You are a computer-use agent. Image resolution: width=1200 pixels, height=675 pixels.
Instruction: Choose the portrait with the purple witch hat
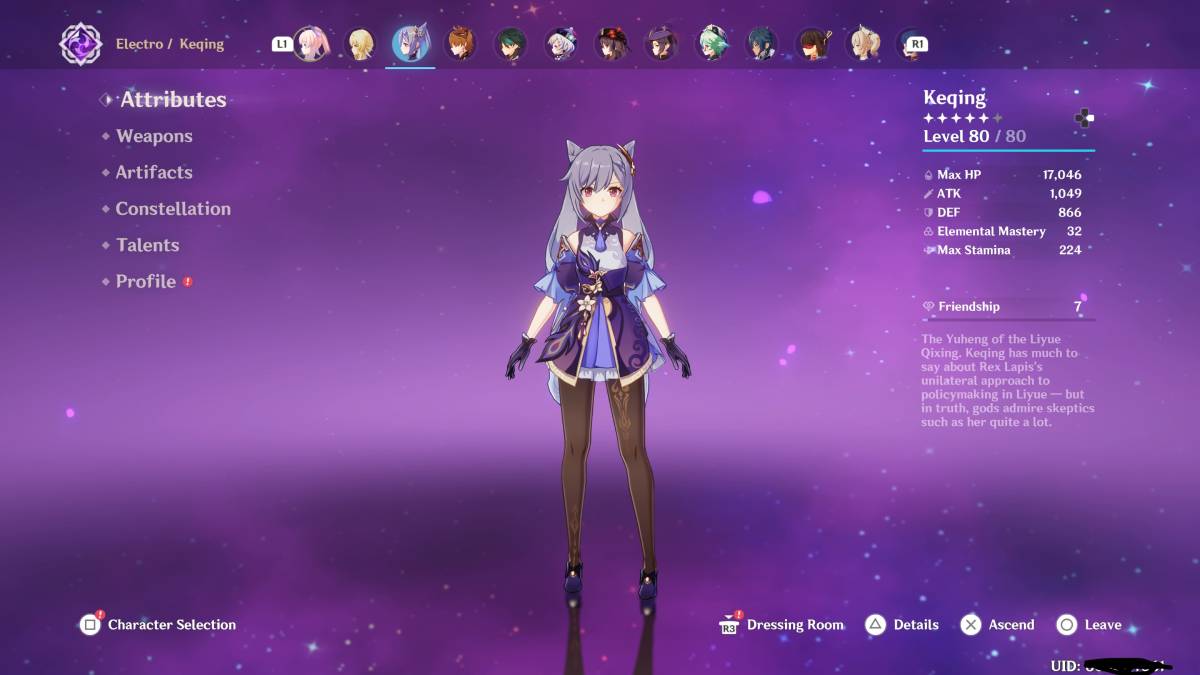click(x=661, y=44)
